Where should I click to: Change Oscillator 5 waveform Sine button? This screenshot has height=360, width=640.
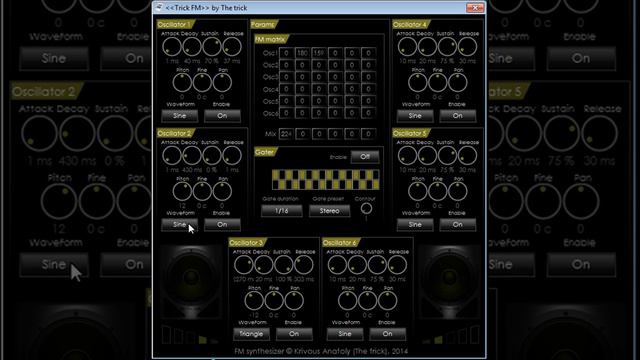pyautogui.click(x=415, y=224)
